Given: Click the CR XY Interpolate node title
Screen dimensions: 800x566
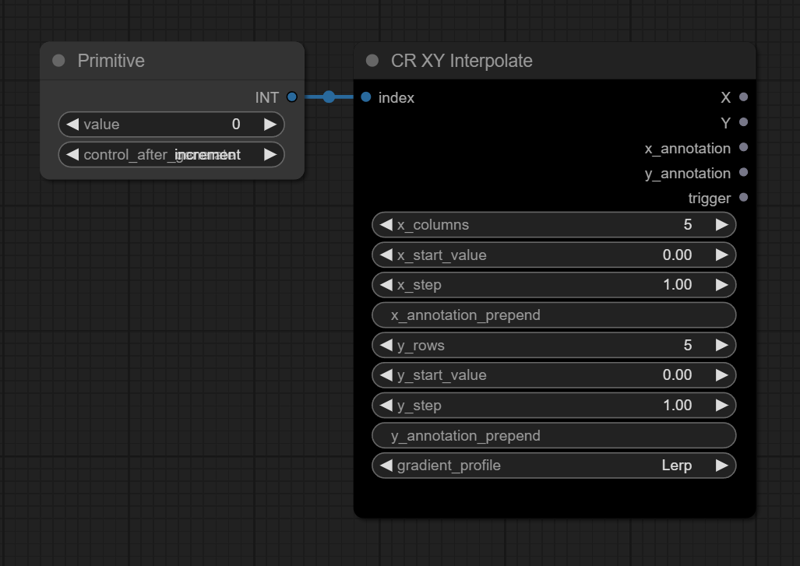Looking at the screenshot, I should pos(462,61).
